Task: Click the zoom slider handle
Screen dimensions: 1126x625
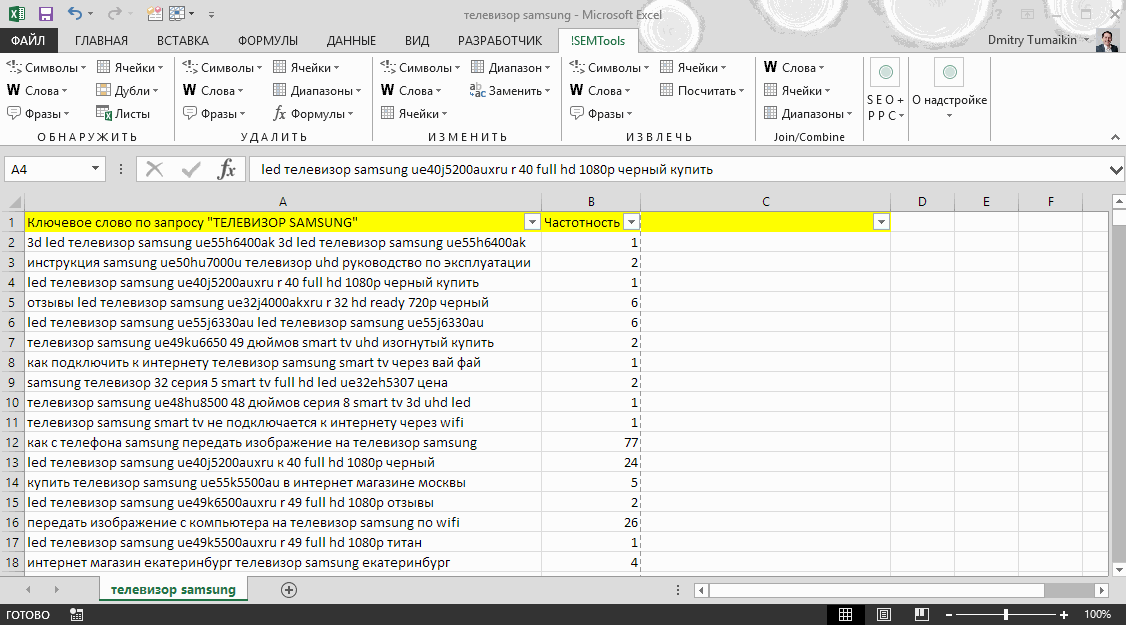Action: (x=1006, y=614)
